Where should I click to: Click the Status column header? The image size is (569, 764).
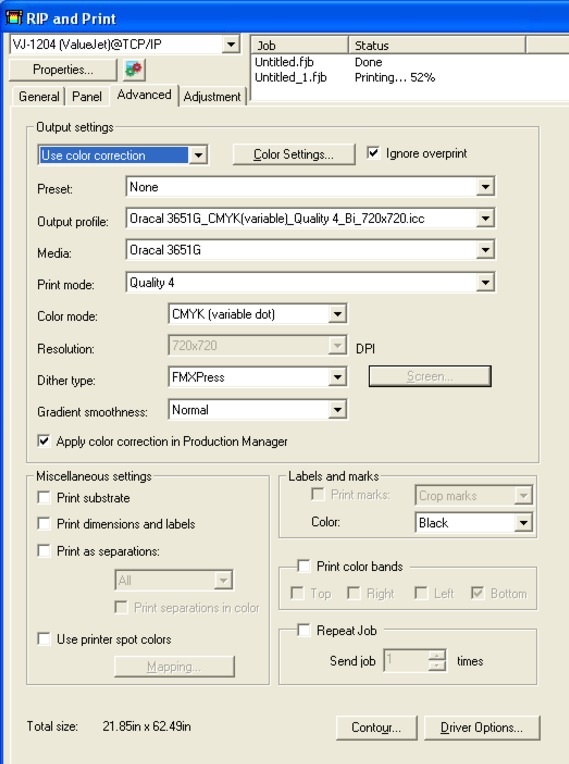point(437,45)
